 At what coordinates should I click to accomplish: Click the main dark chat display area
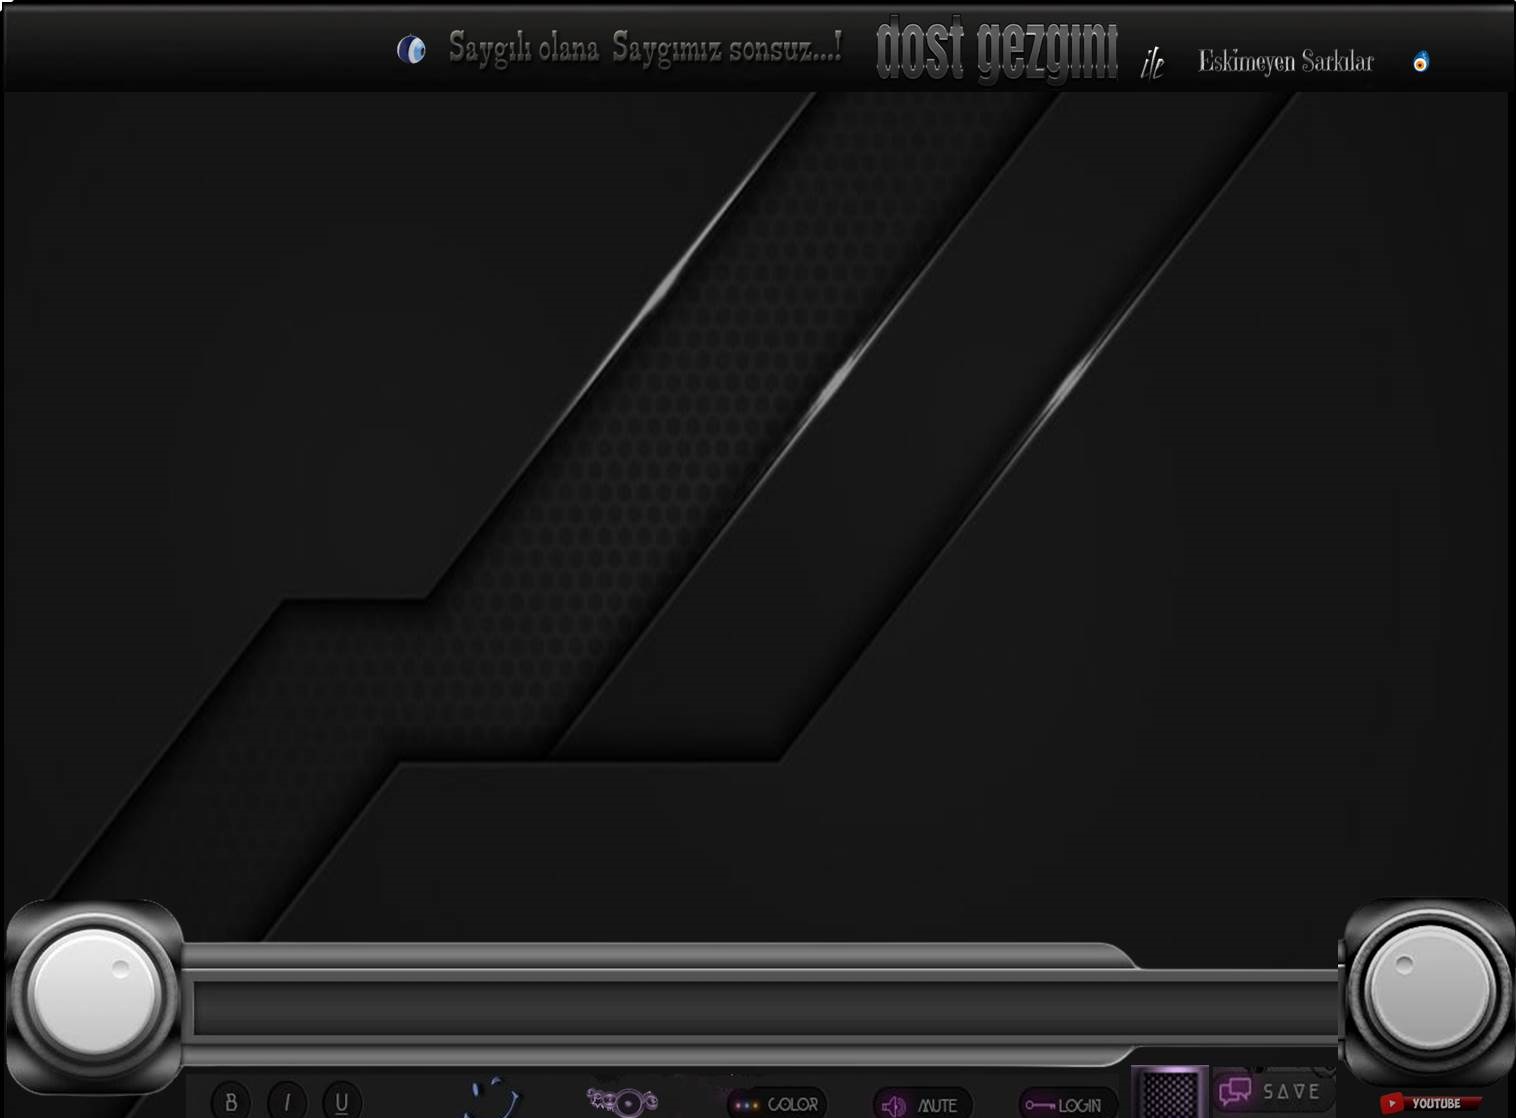pyautogui.click(x=756, y=500)
